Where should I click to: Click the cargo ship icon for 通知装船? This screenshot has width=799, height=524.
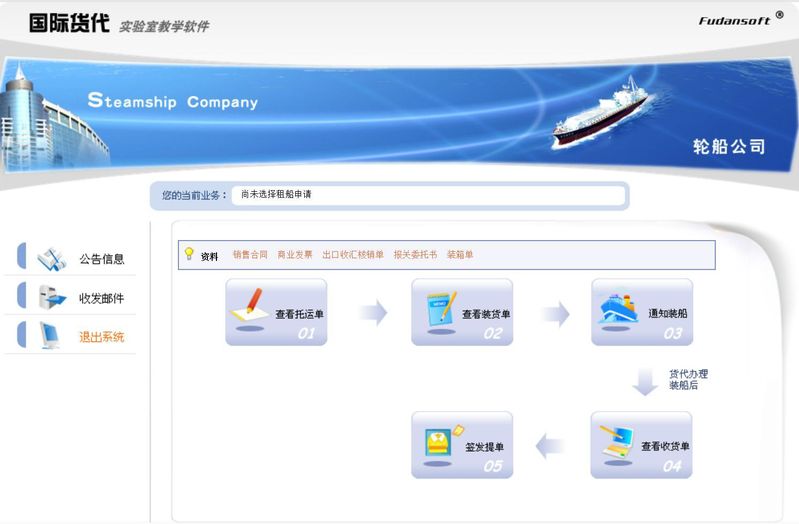(x=618, y=310)
